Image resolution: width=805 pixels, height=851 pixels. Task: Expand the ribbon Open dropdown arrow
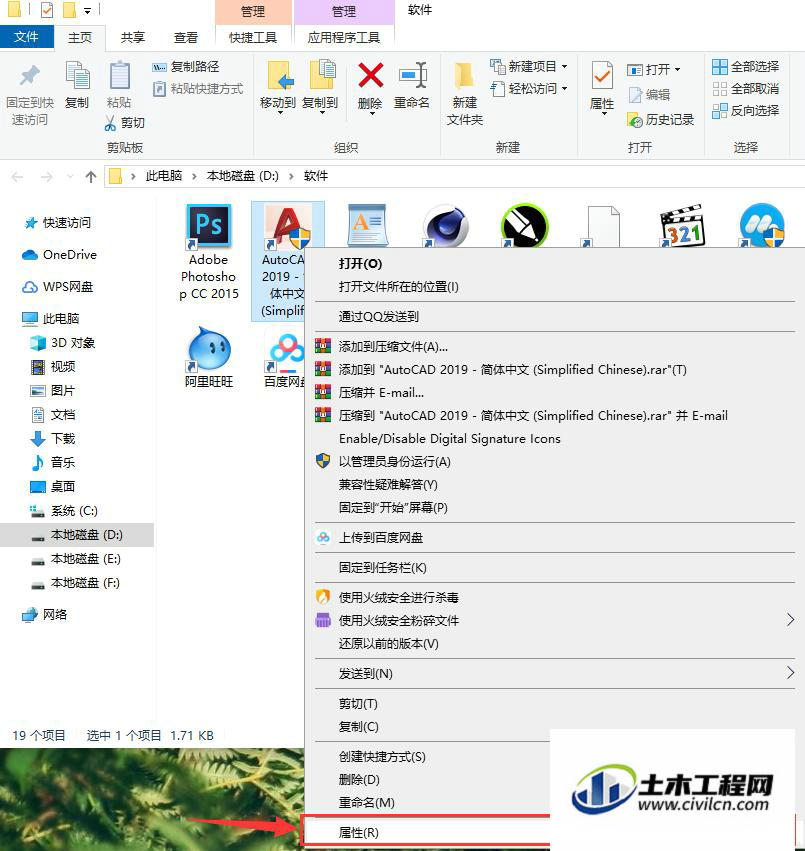pos(677,69)
